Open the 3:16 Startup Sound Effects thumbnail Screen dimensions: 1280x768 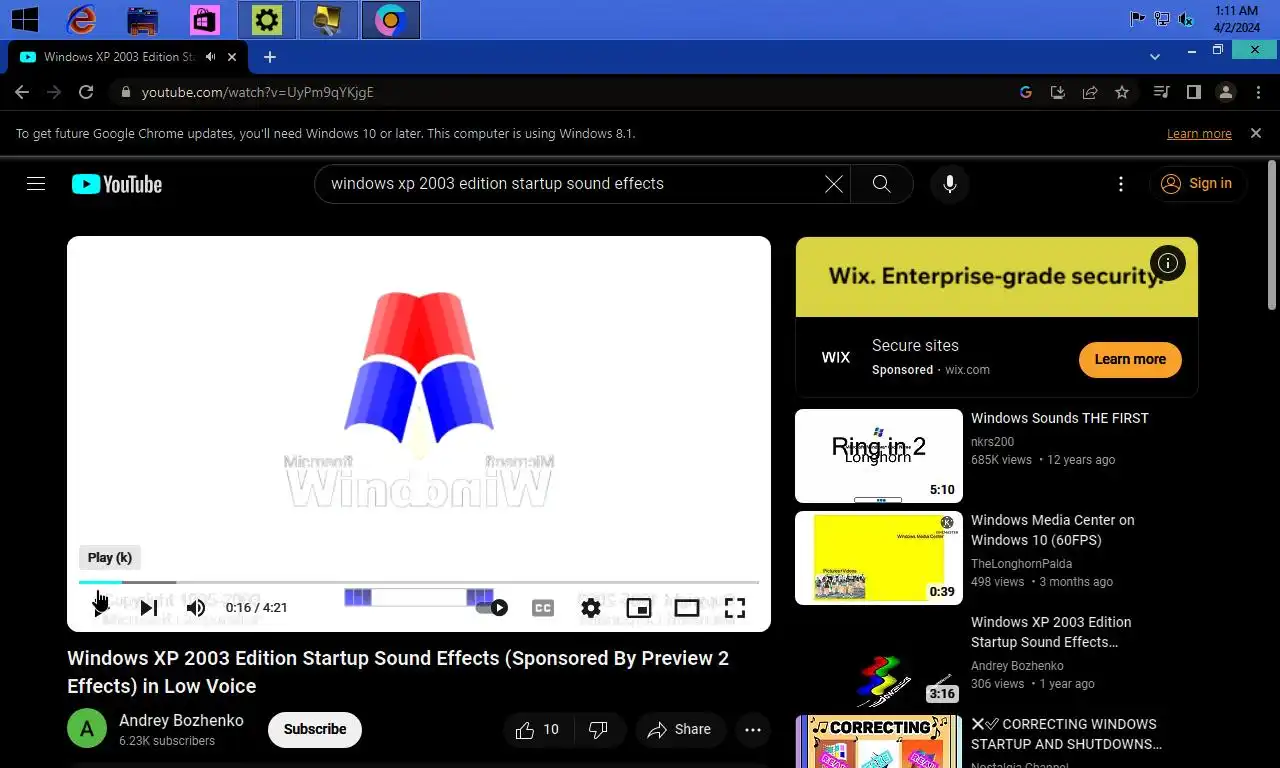point(879,660)
